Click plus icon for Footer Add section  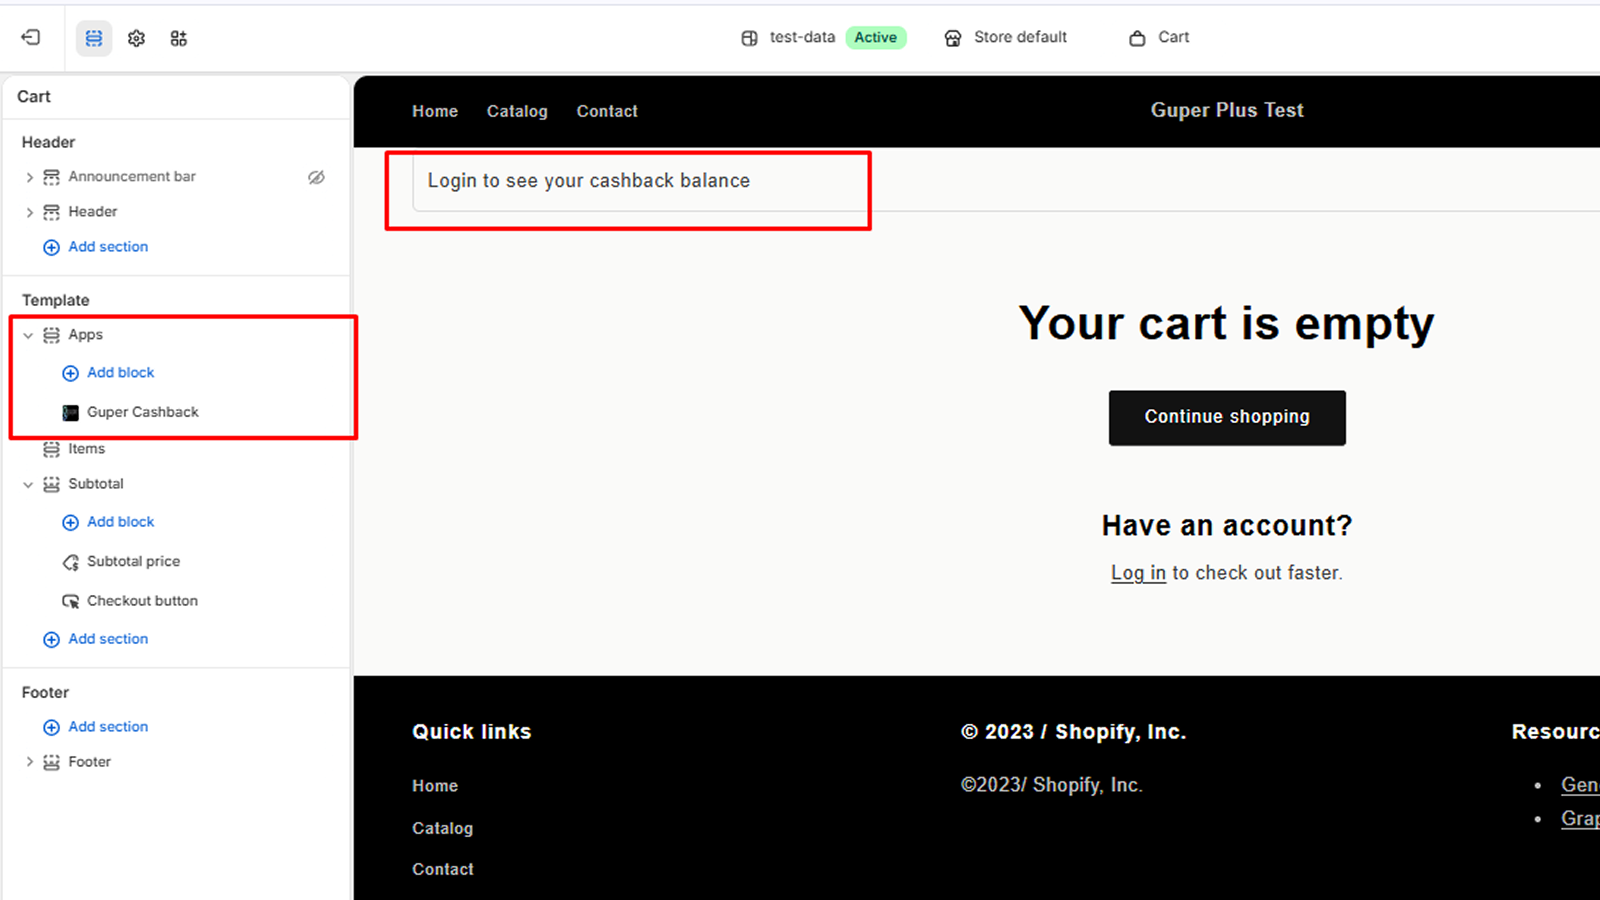tap(51, 727)
